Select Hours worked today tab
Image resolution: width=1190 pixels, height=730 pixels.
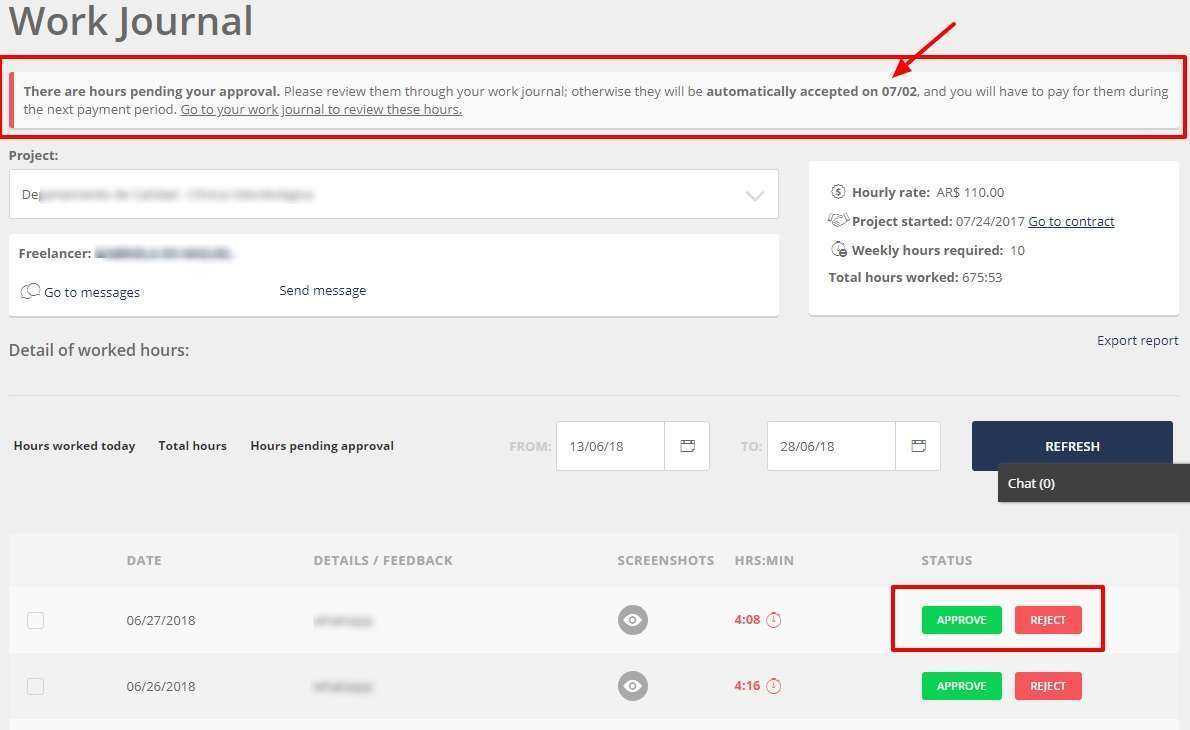point(74,446)
